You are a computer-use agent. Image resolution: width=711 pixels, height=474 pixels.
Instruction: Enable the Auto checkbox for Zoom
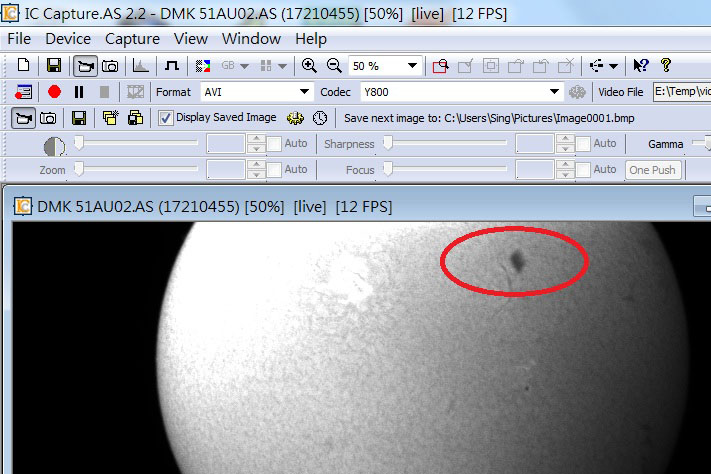pos(273,170)
